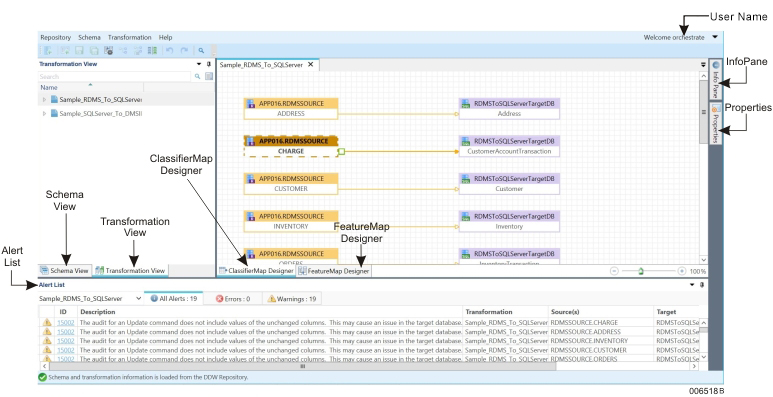Expand Sample_SQLServer_To_DMSII tree node
The height and width of the screenshot is (397, 773).
tap(44, 113)
